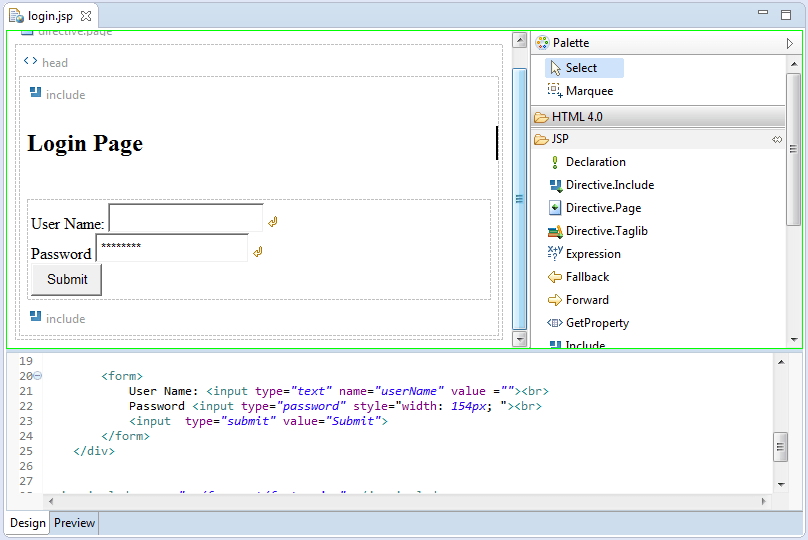
Task: Pick the Forward palette item
Action: click(578, 300)
